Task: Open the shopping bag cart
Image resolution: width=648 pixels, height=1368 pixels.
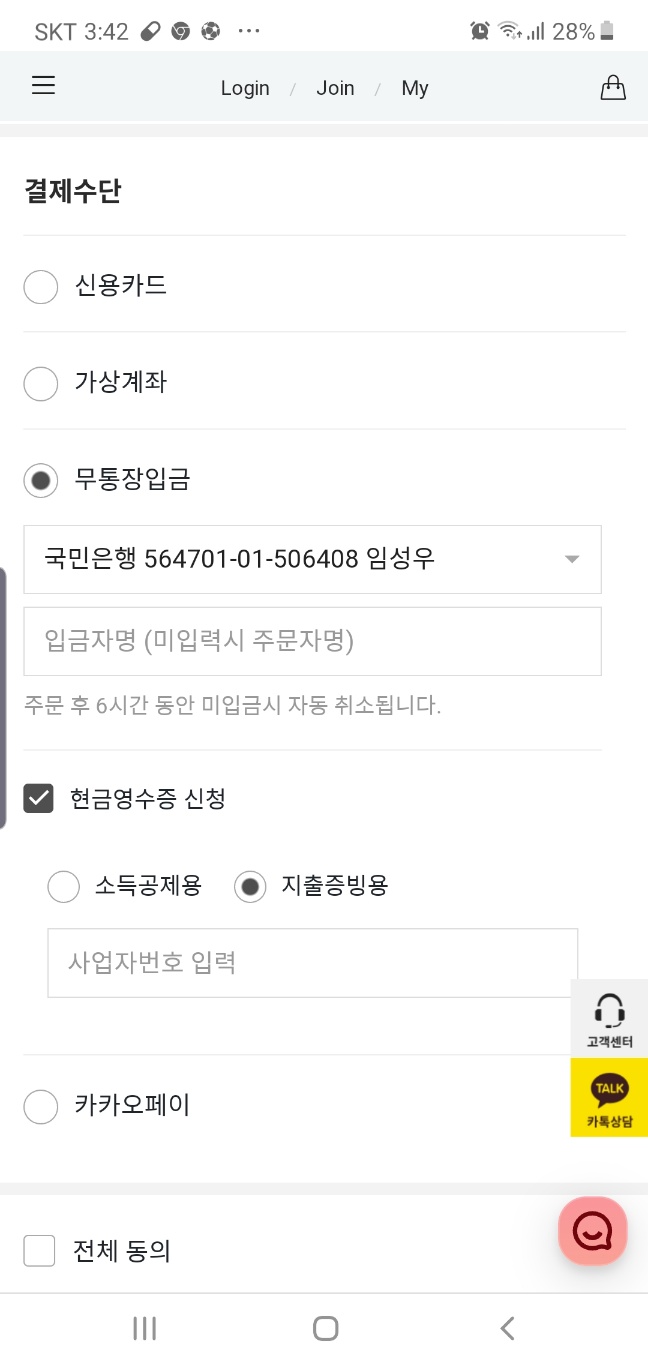Action: pos(612,88)
